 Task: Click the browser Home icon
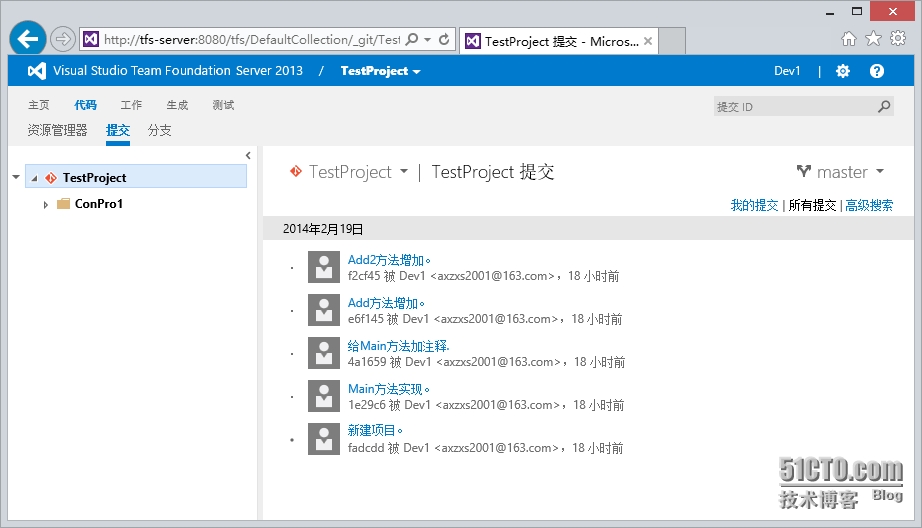[848, 39]
